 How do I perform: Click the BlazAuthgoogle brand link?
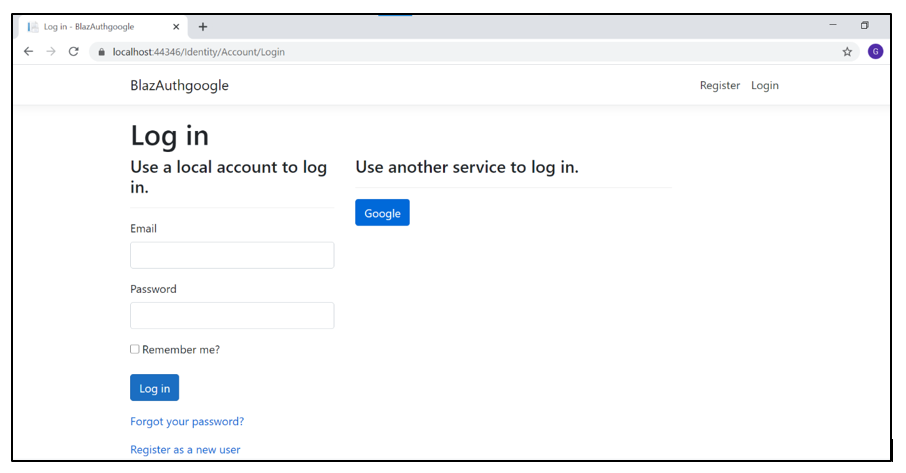(179, 86)
